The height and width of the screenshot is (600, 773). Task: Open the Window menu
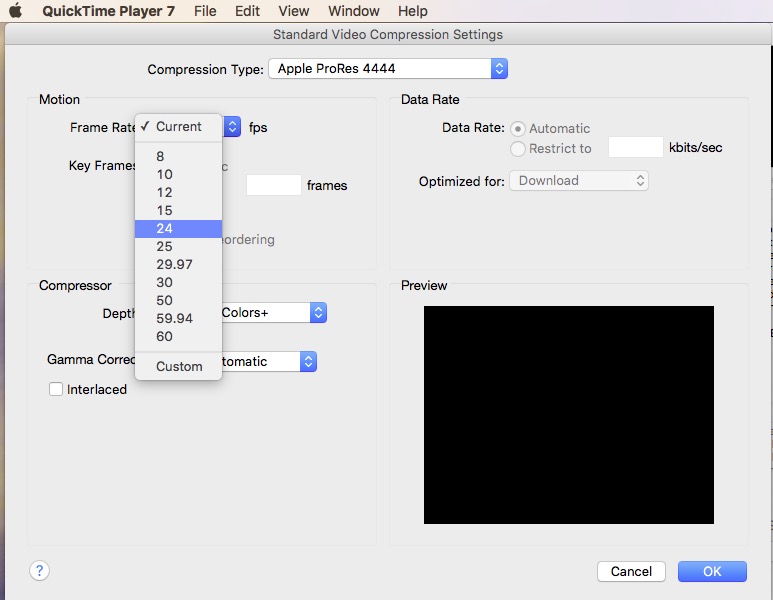[354, 11]
